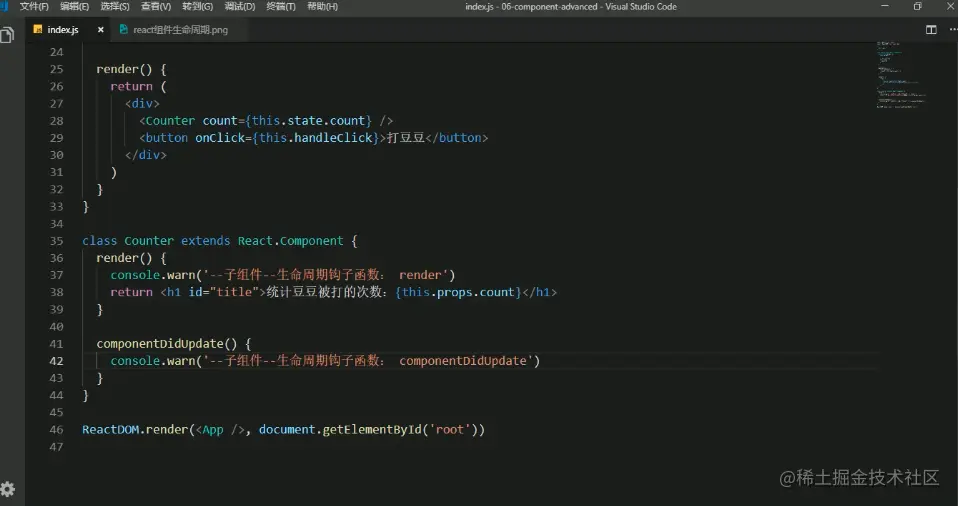Click line number 46 in the gutter
Screen dimensions: 958x506
[56, 430]
